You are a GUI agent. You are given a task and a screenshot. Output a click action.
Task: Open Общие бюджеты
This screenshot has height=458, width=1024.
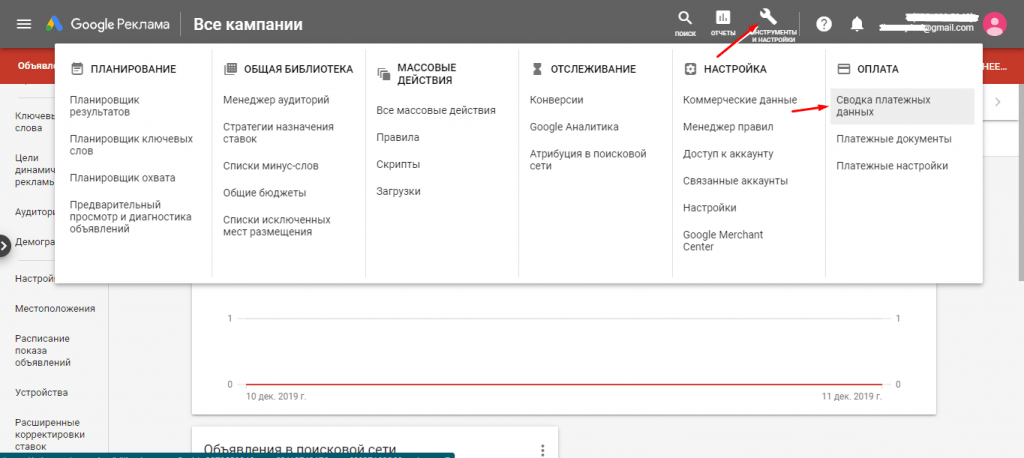264,193
